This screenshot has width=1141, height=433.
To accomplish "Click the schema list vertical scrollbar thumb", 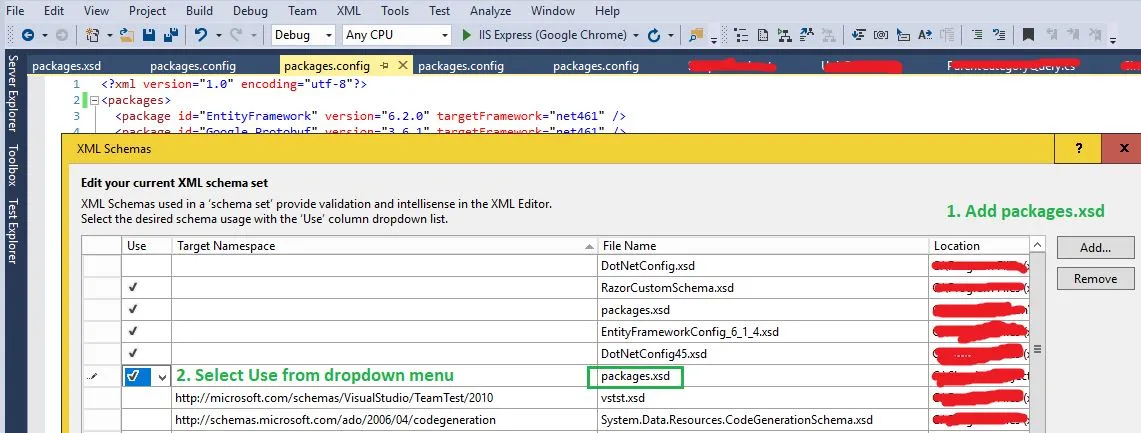I will [1038, 349].
